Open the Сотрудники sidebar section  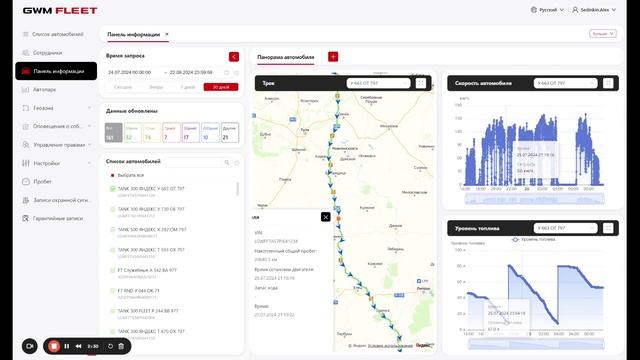43,53
